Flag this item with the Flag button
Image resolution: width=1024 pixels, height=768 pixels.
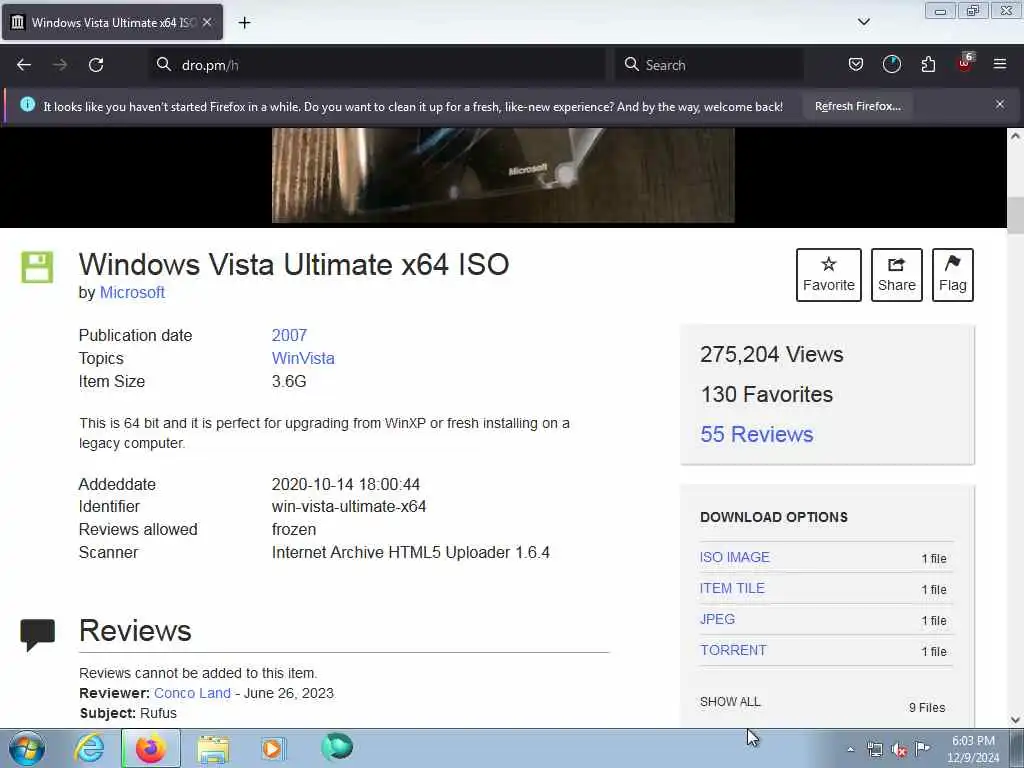(x=953, y=275)
